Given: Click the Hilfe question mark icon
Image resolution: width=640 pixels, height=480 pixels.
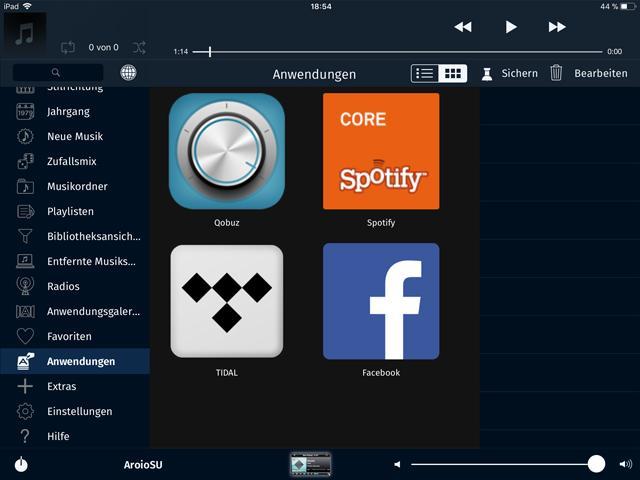Looking at the screenshot, I should [x=25, y=436].
